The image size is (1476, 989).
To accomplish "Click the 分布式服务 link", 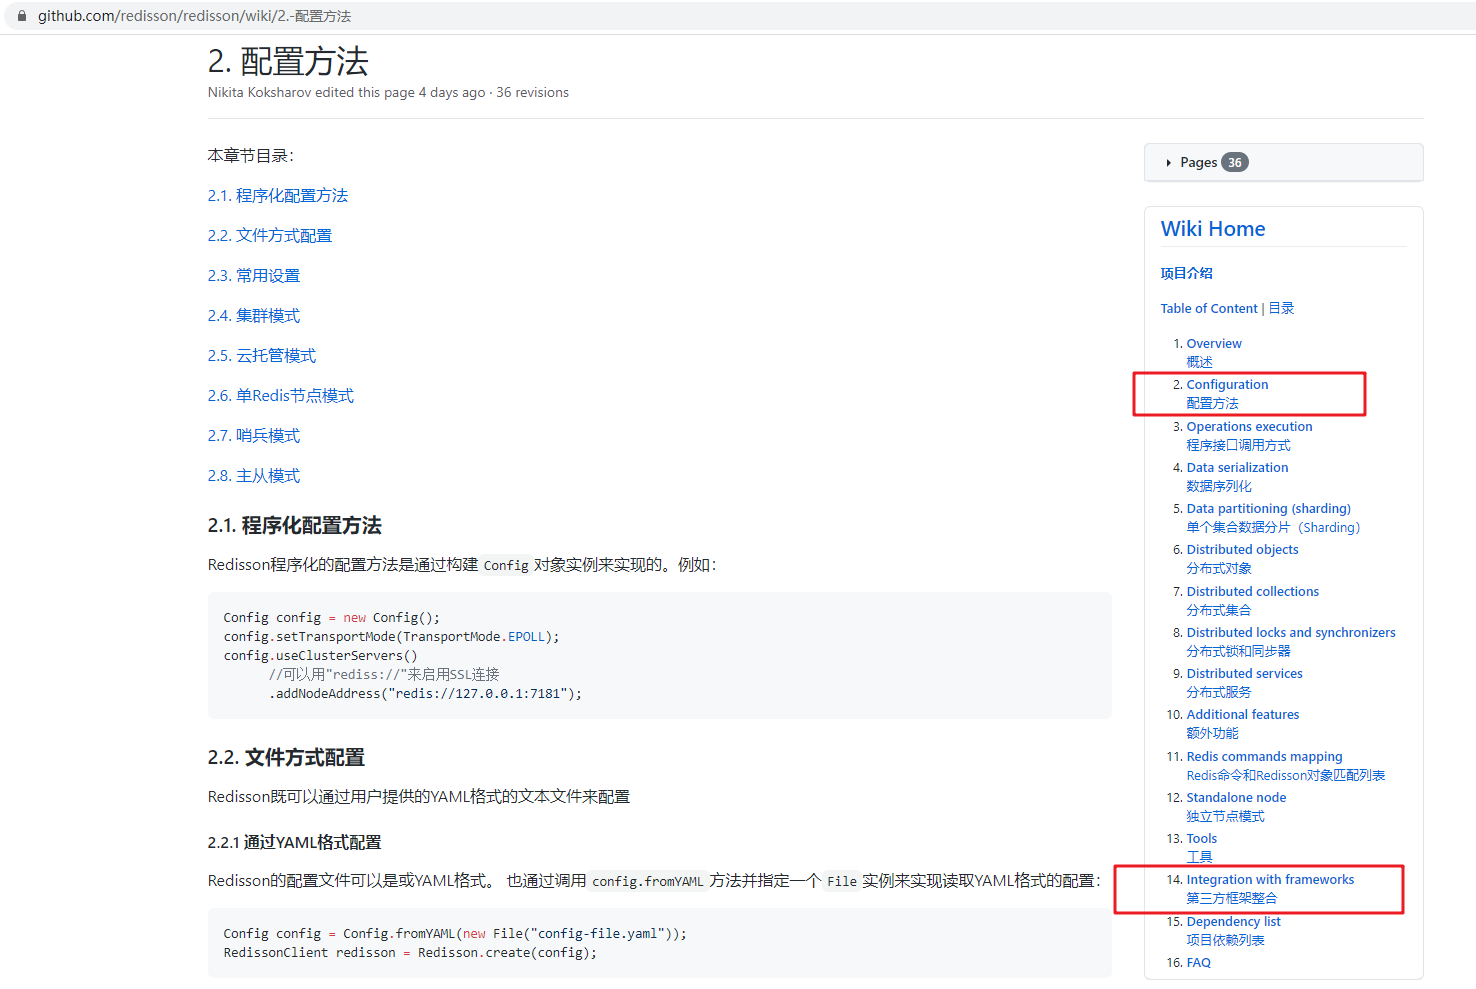I will 1219,692.
